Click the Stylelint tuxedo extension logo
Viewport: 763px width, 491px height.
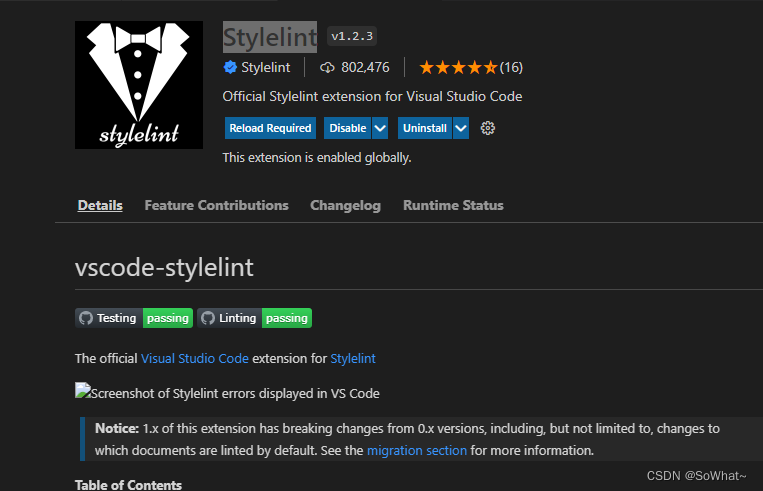(x=139, y=85)
